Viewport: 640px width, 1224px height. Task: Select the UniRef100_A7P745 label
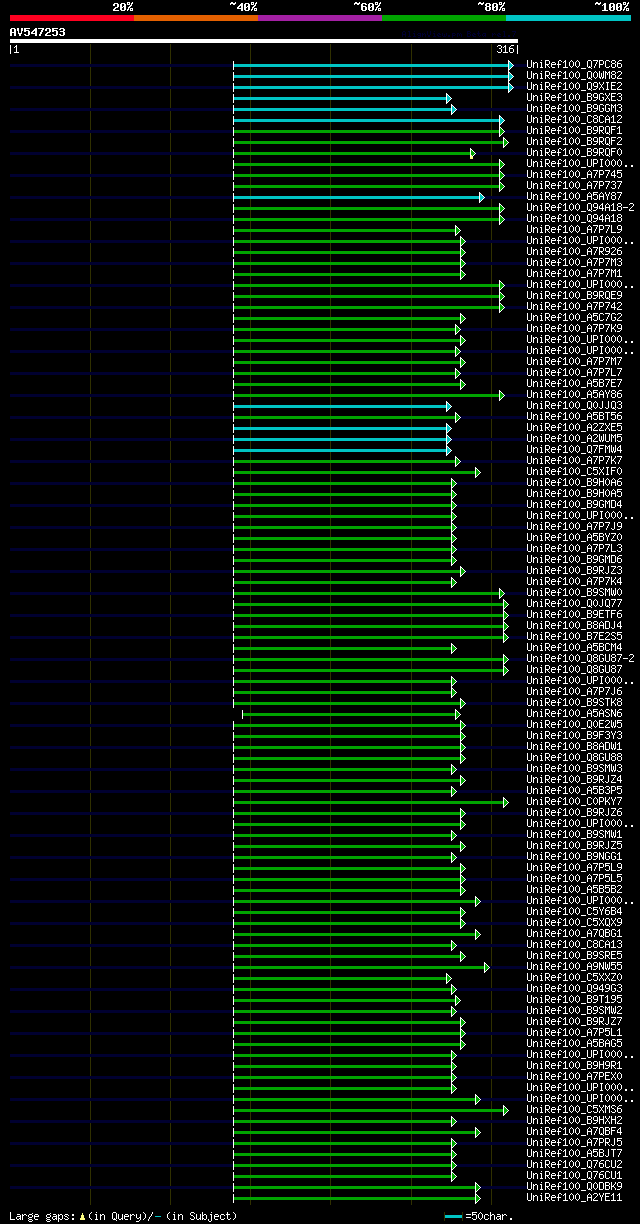pyautogui.click(x=574, y=174)
